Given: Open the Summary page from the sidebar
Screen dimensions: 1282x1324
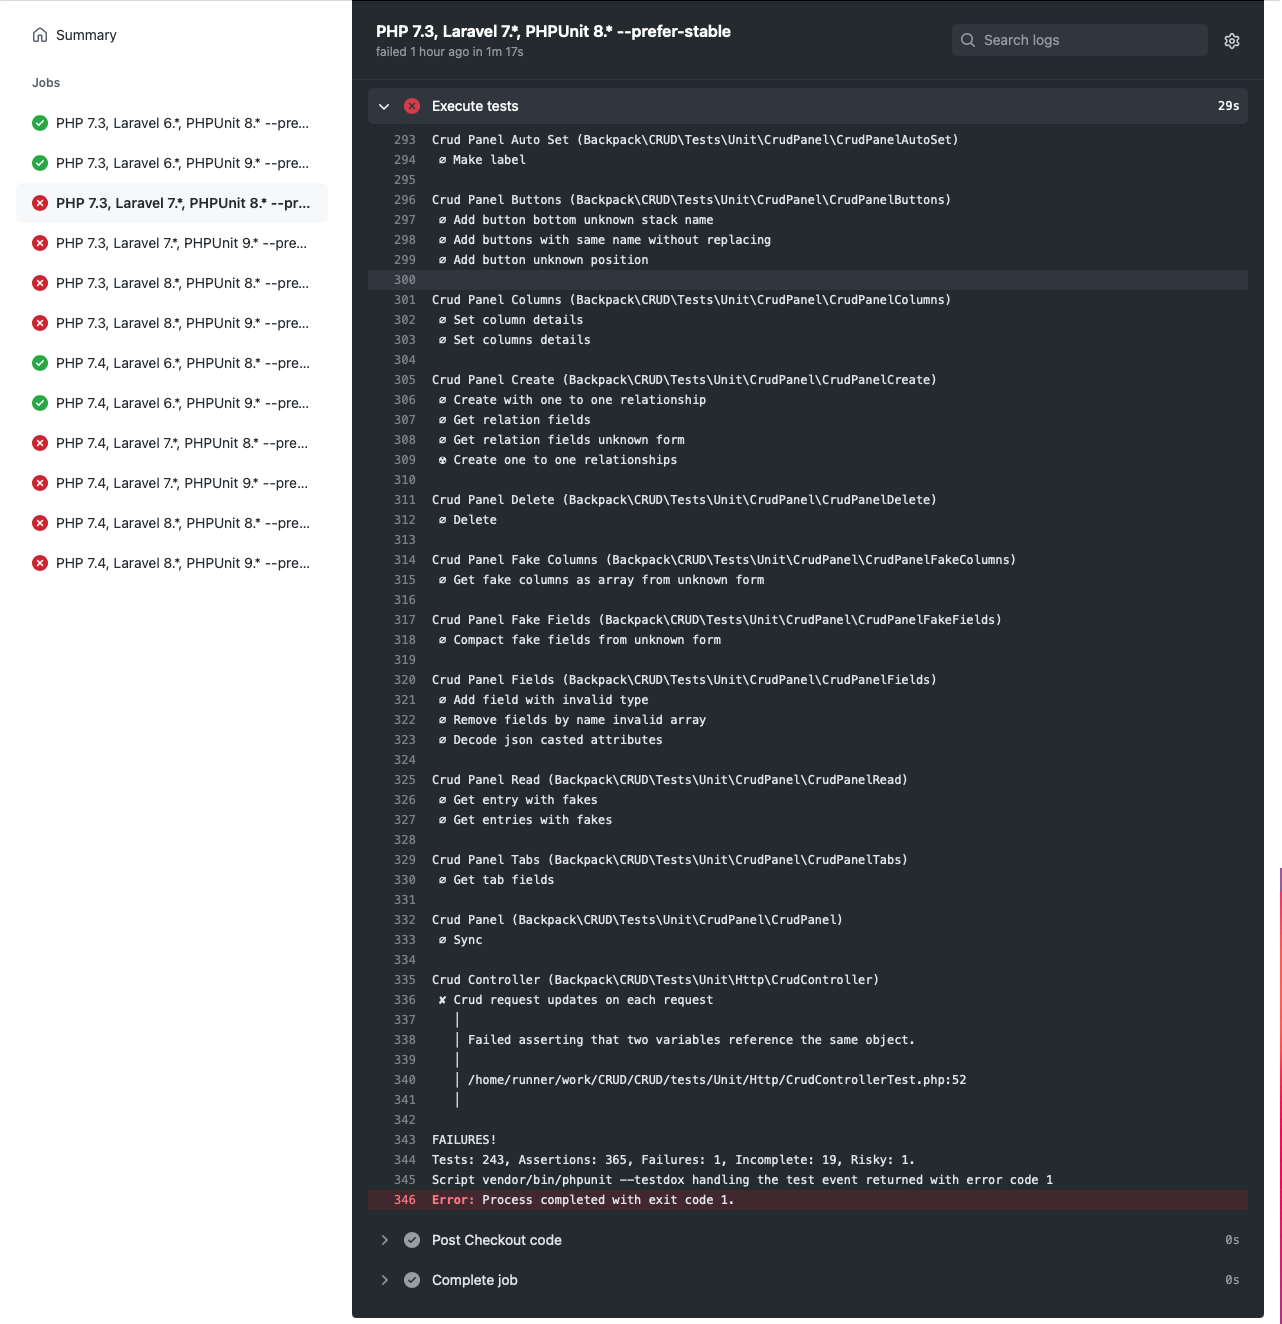Looking at the screenshot, I should pos(86,34).
